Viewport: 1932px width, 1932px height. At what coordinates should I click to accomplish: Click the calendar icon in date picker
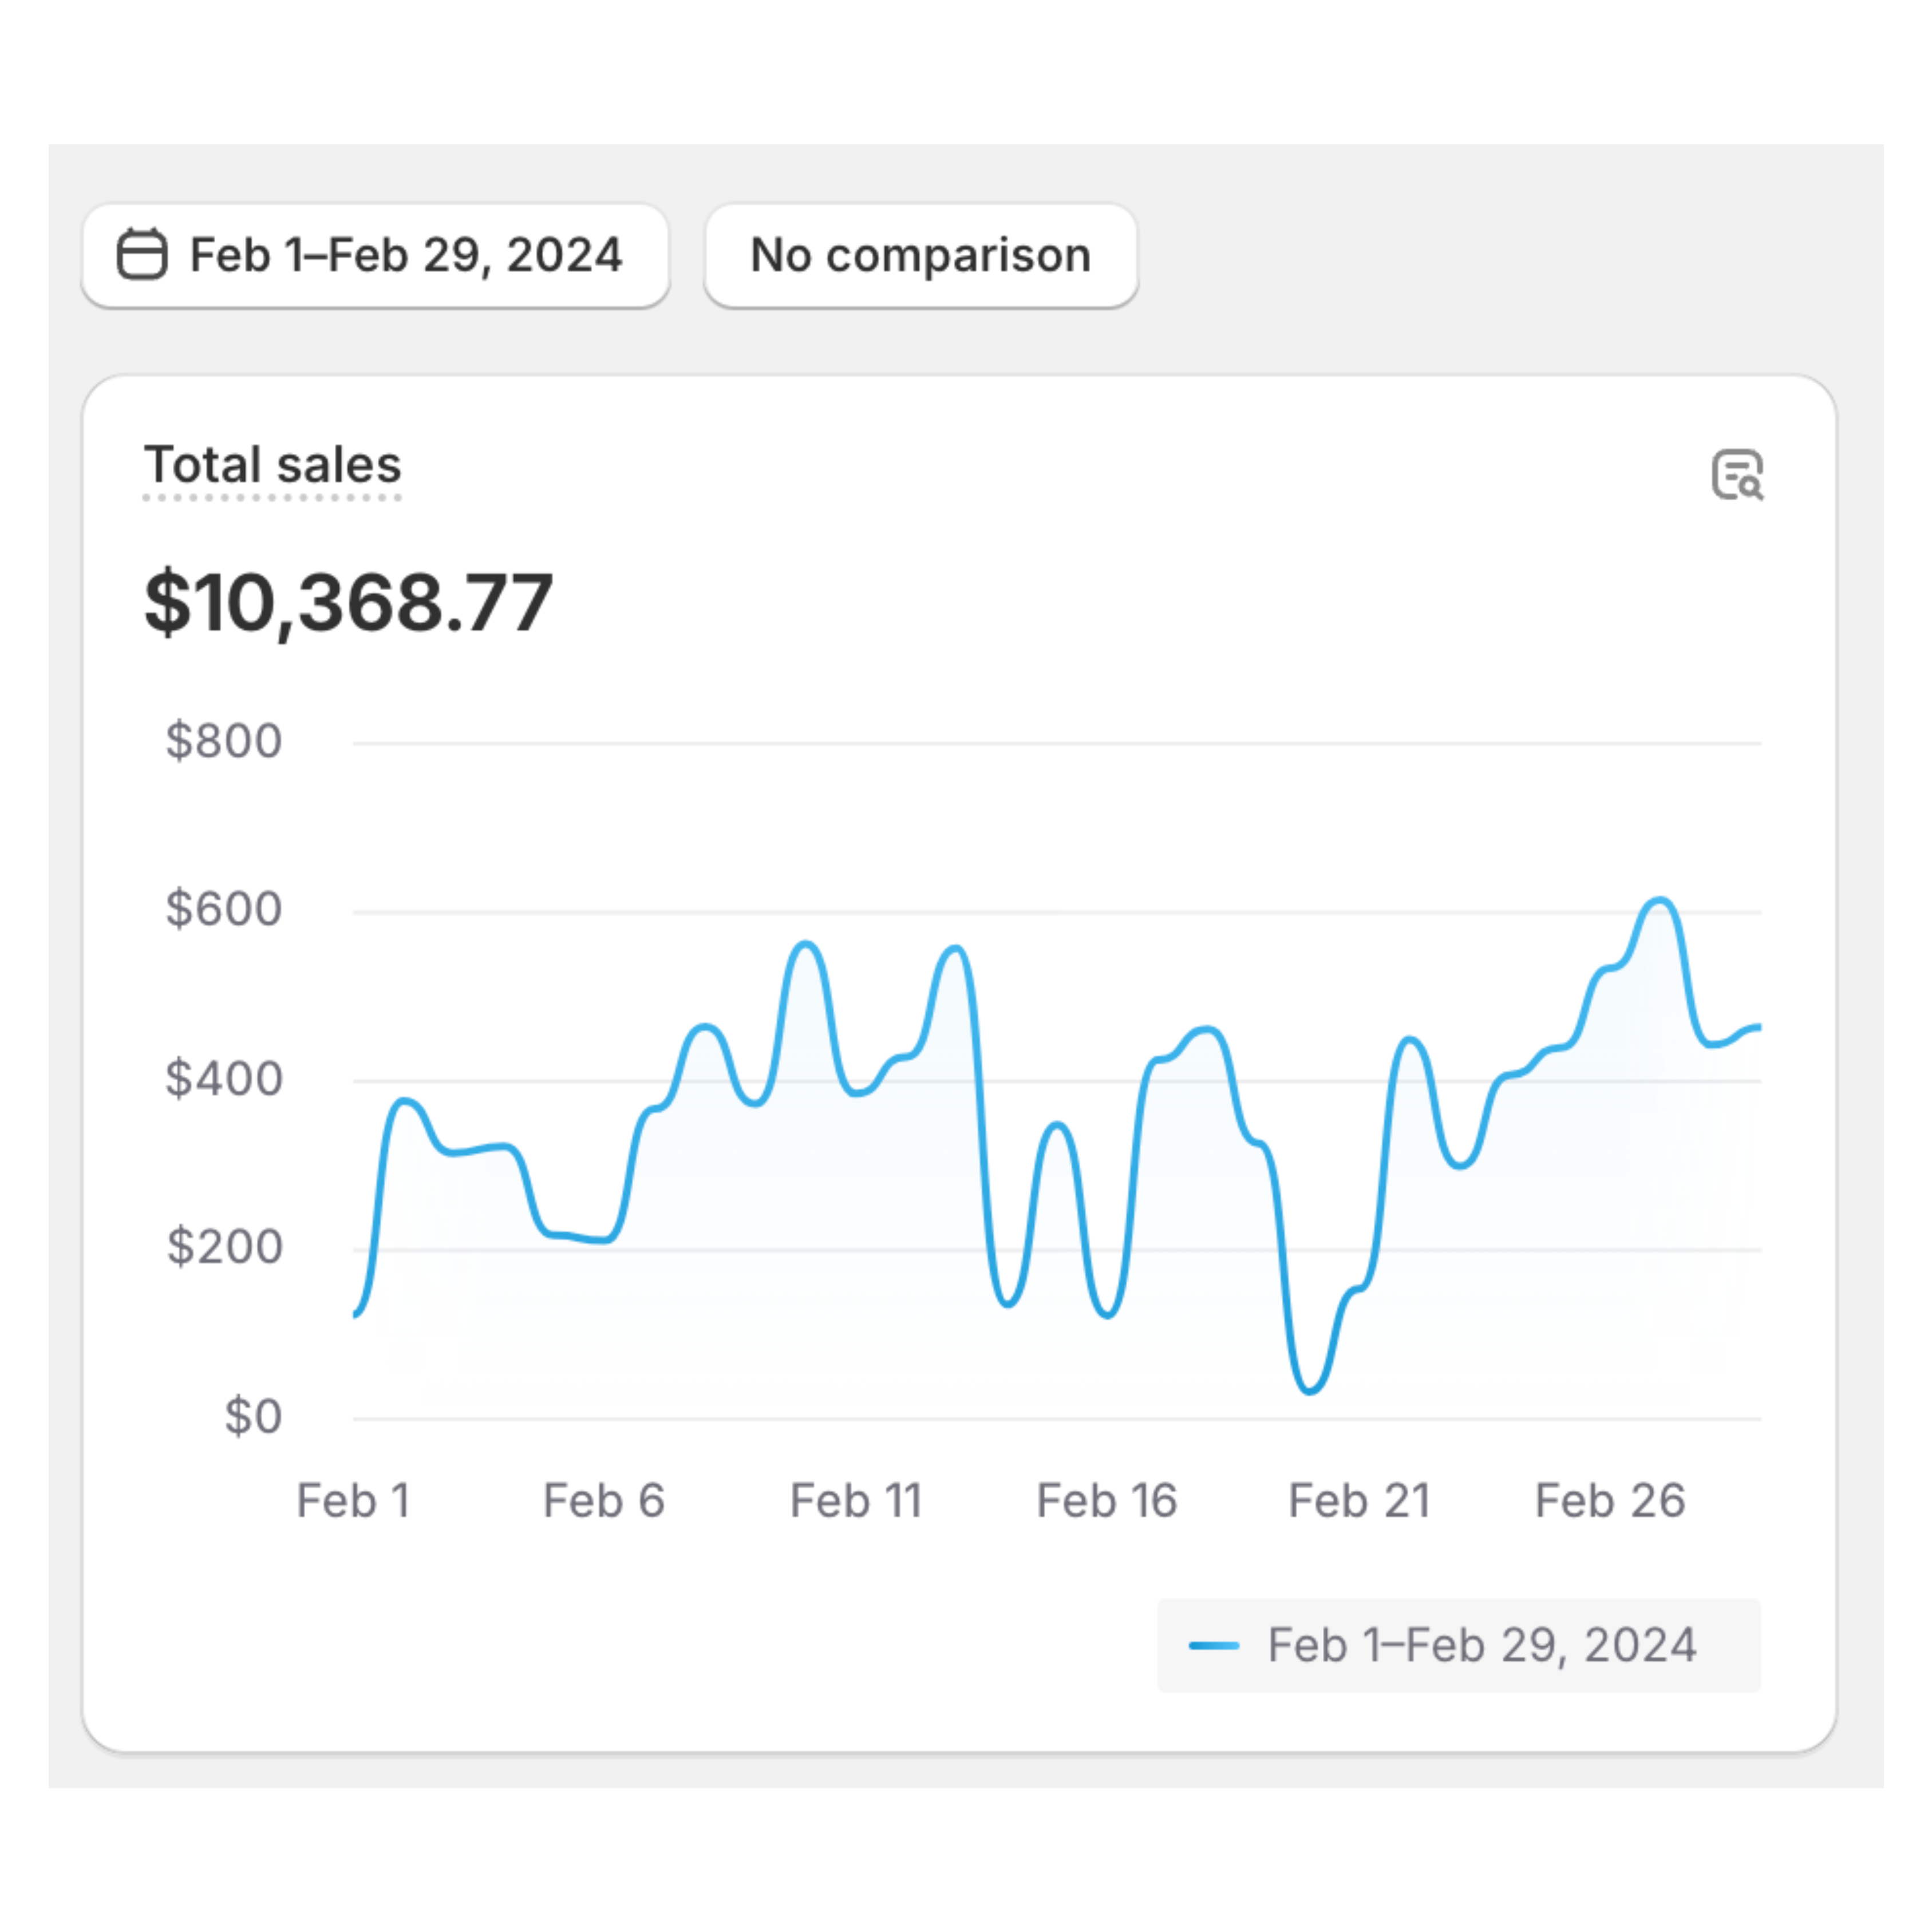142,254
